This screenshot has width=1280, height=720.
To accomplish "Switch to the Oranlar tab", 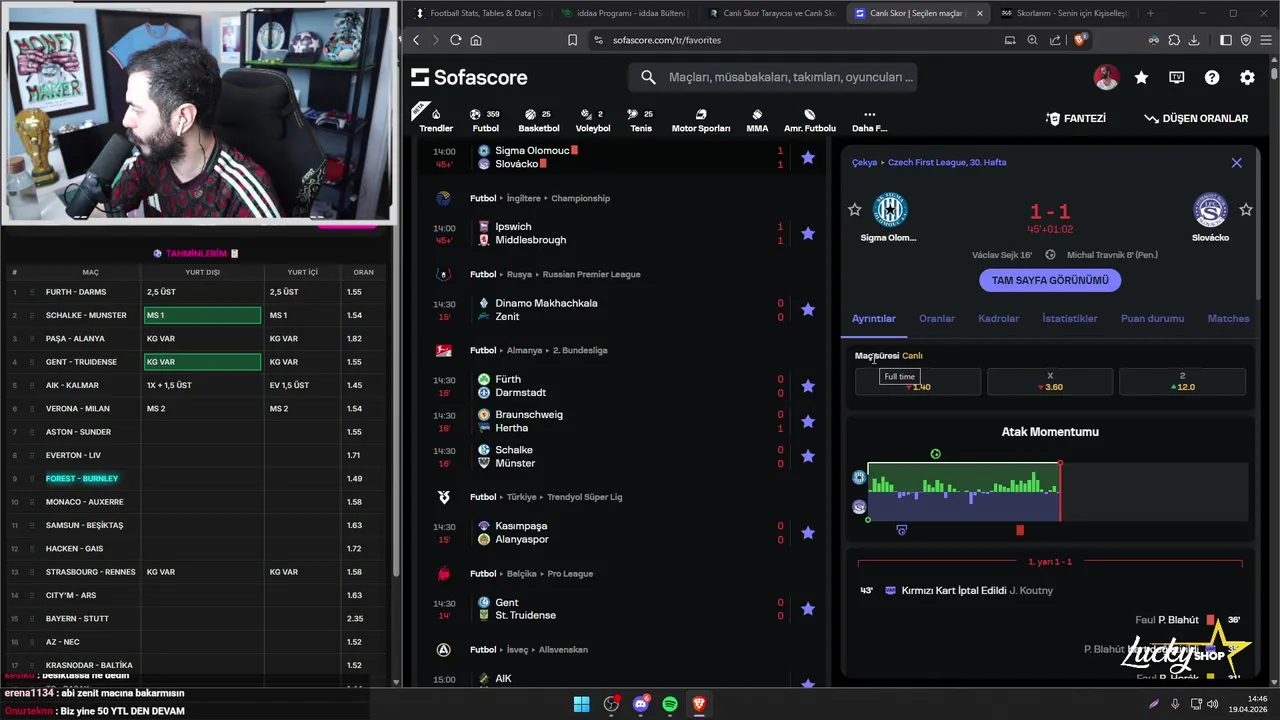I will 937,318.
